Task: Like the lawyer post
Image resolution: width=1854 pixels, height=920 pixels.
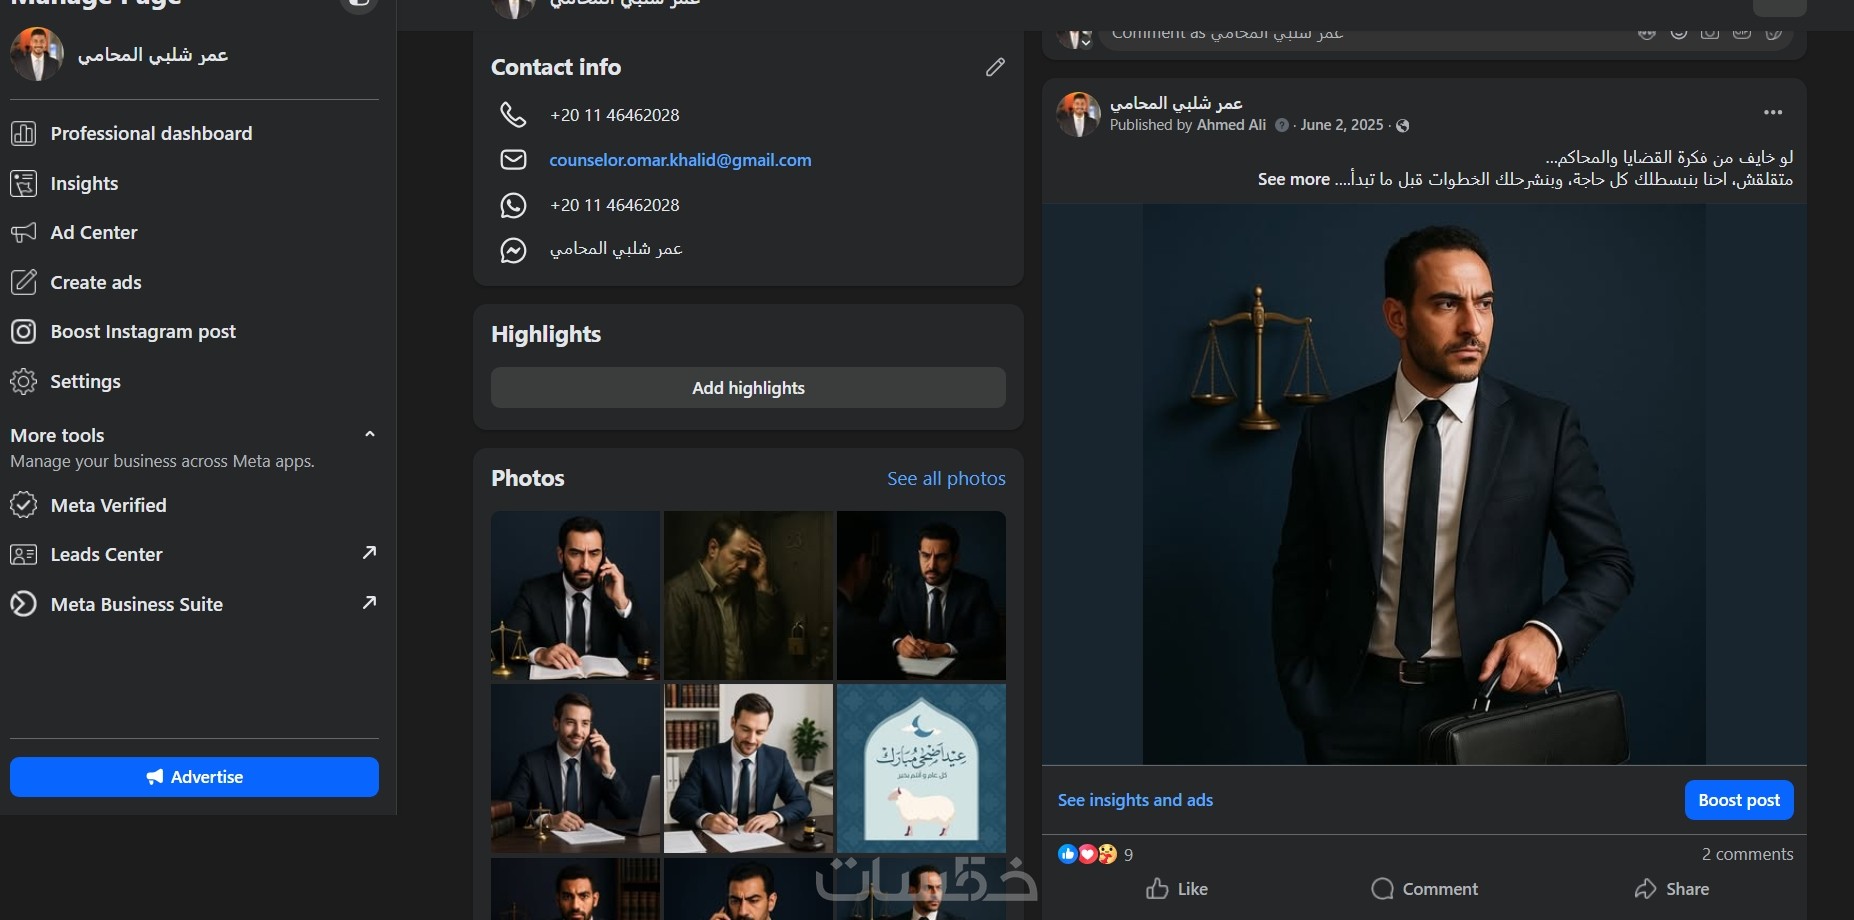Action: [1177, 889]
